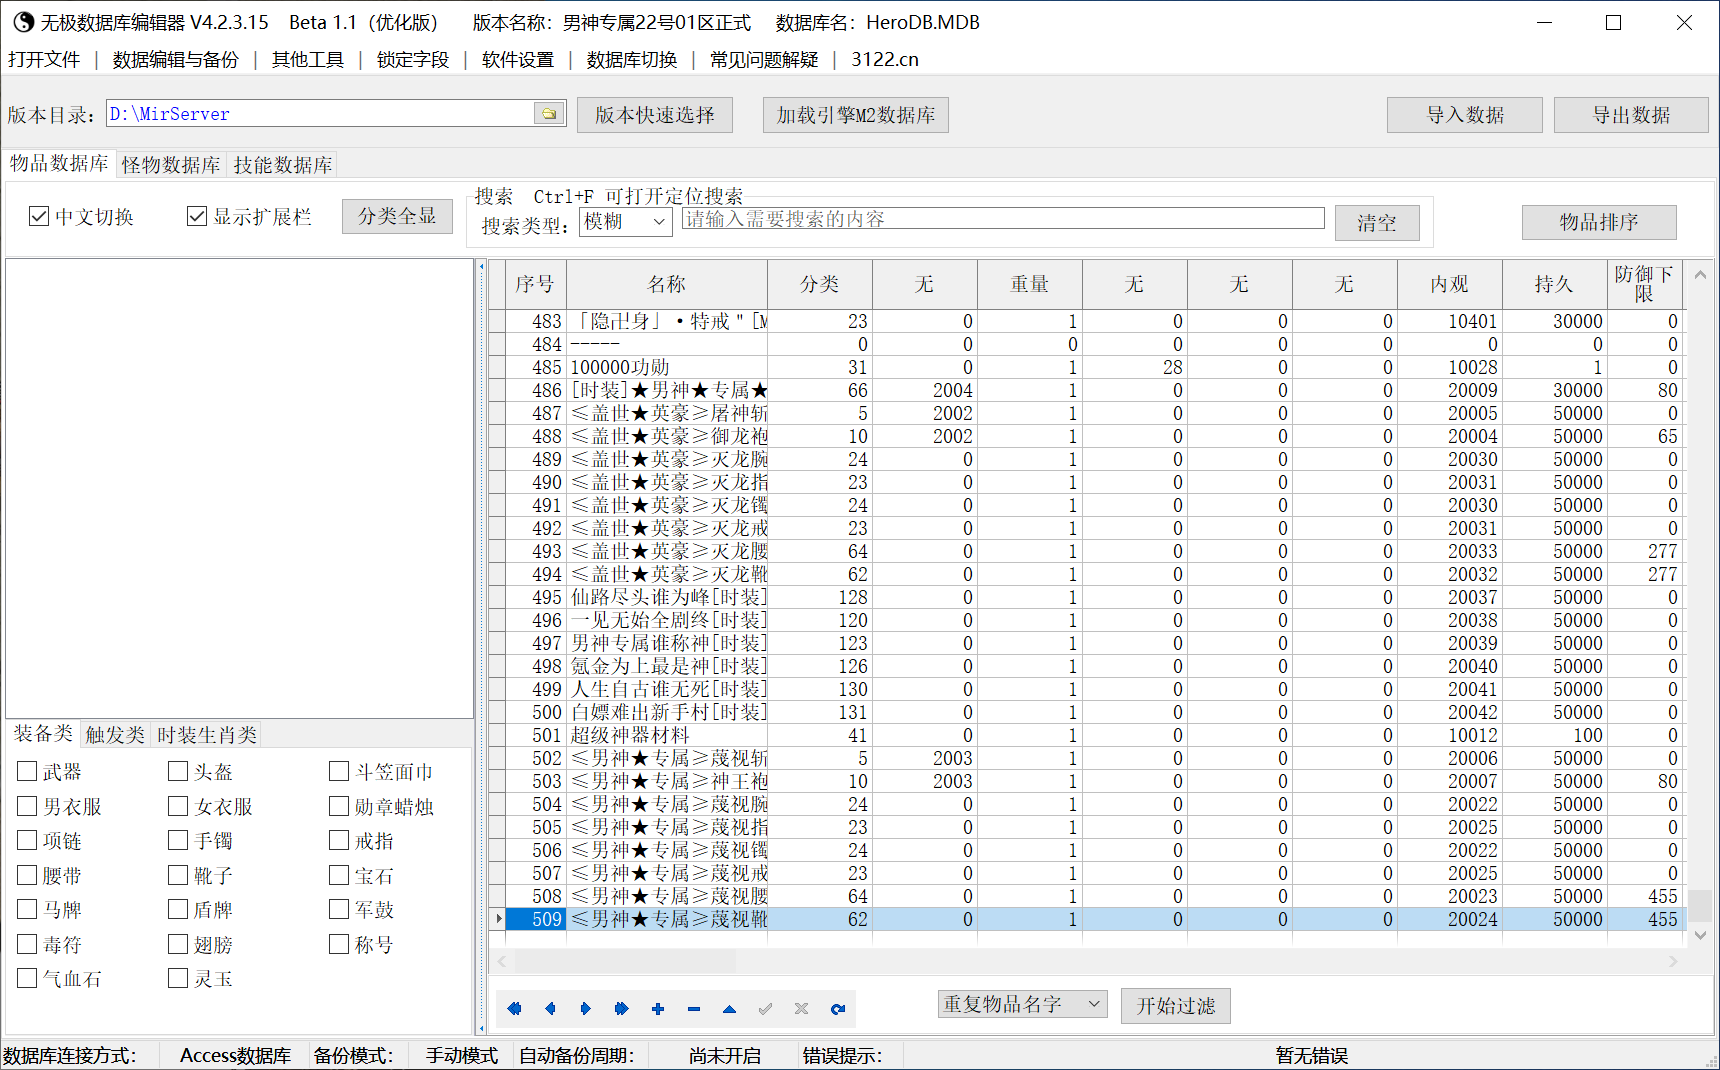The width and height of the screenshot is (1720, 1070).
Task: Switch to the 触发类 tab
Action: click(x=115, y=735)
